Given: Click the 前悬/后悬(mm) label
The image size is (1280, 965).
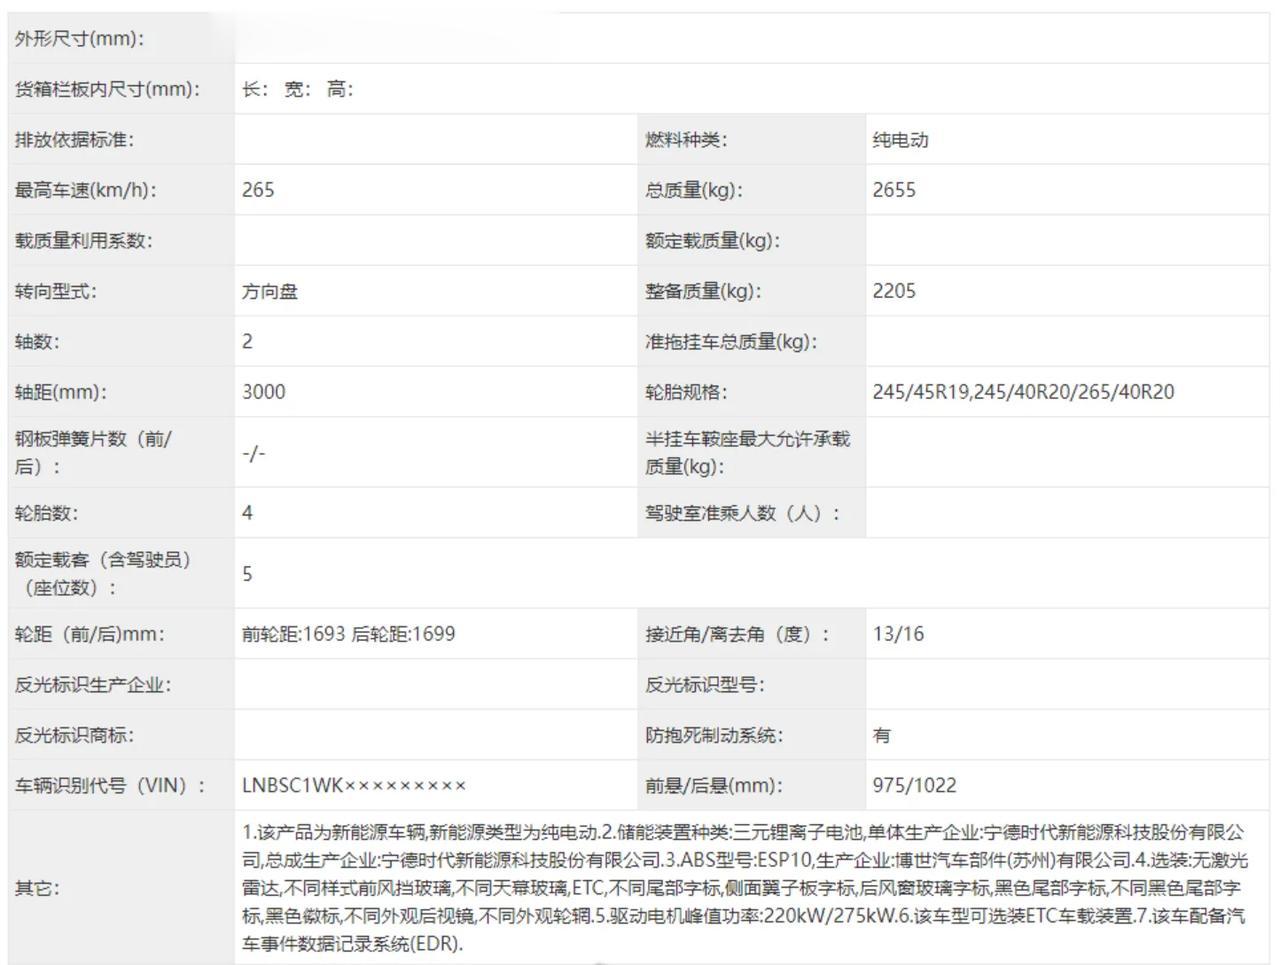Looking at the screenshot, I should point(714,786).
